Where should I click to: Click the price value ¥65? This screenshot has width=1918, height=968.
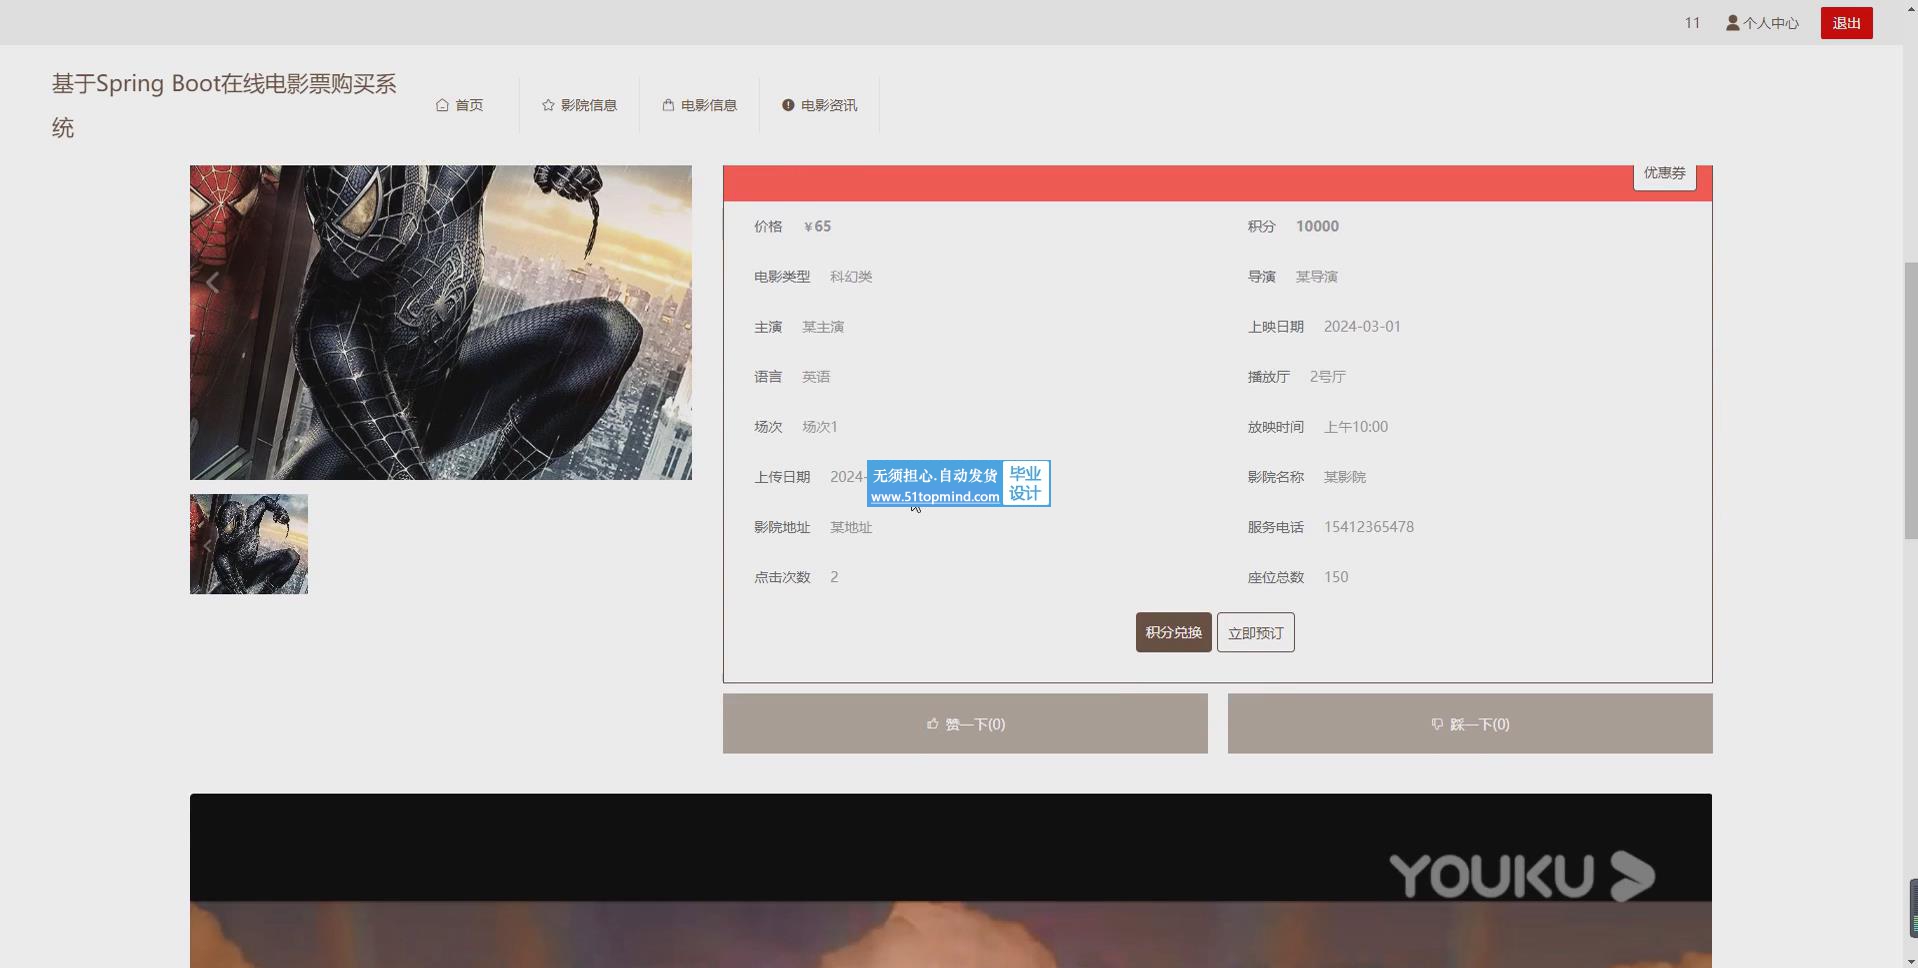tap(817, 226)
